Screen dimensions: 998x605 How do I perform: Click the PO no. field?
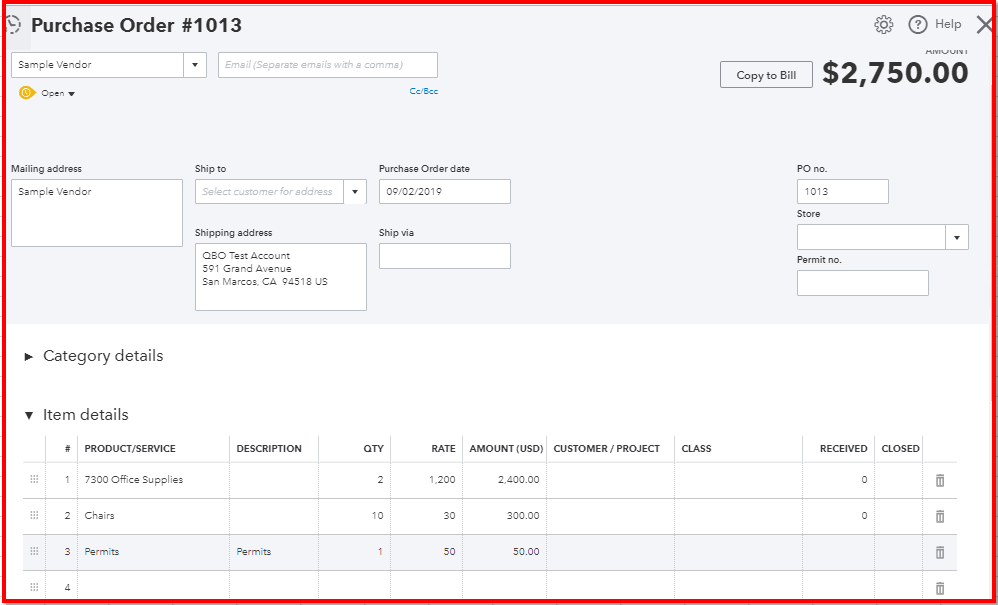(x=843, y=191)
